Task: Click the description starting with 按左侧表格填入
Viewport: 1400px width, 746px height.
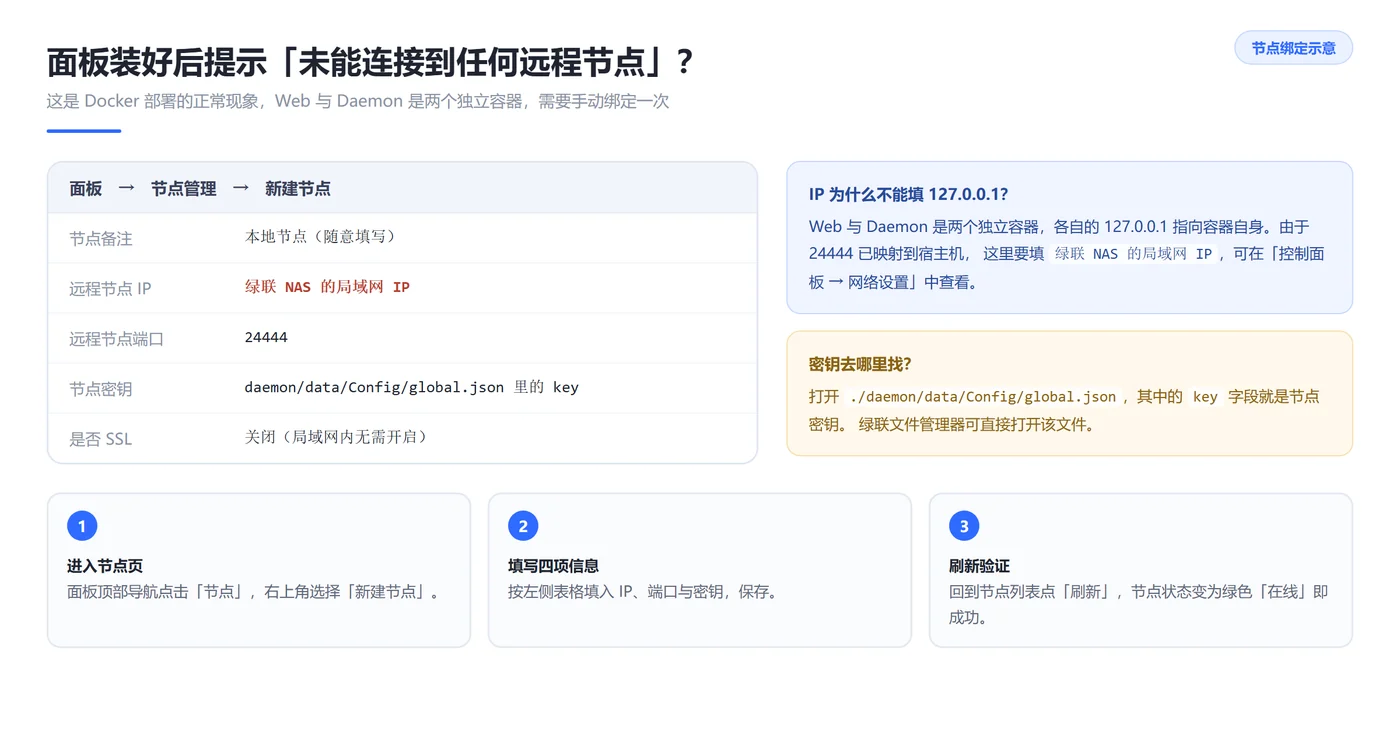Action: (643, 592)
